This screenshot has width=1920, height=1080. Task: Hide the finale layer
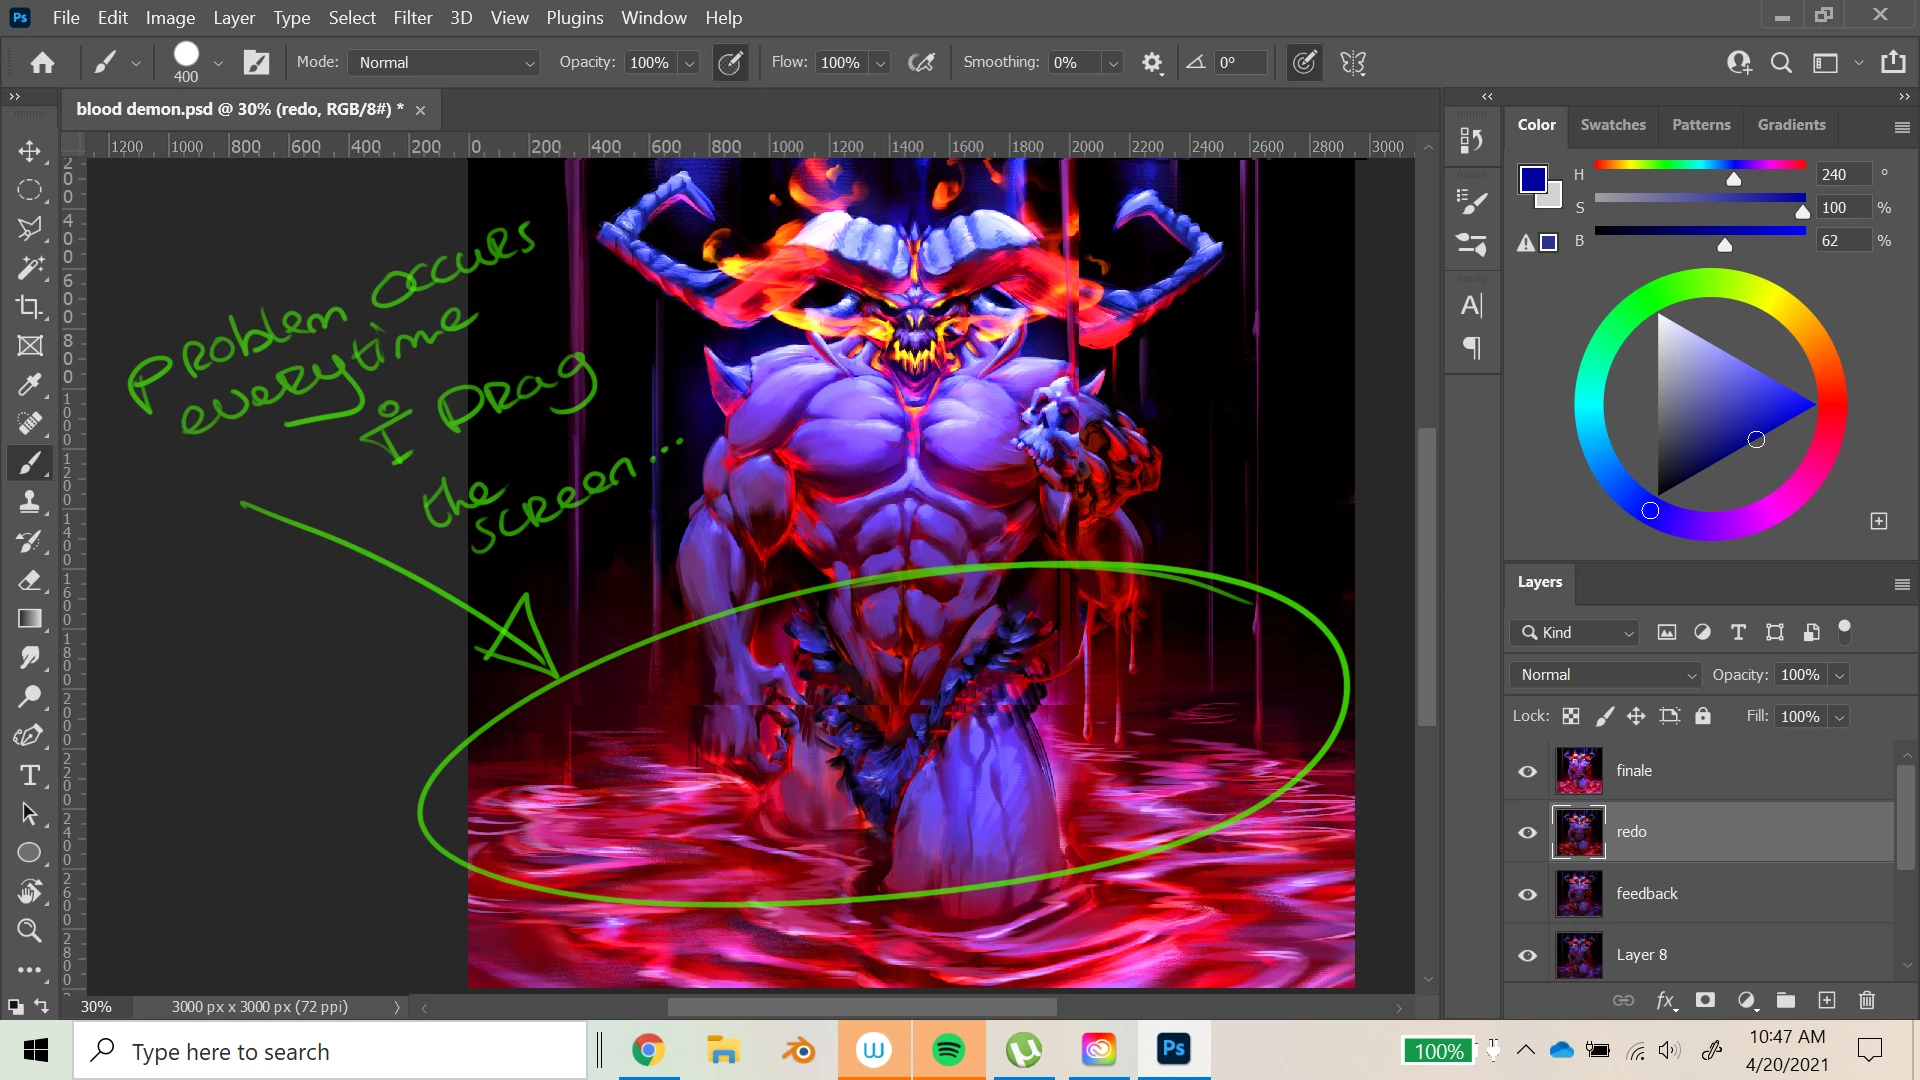[x=1527, y=771]
